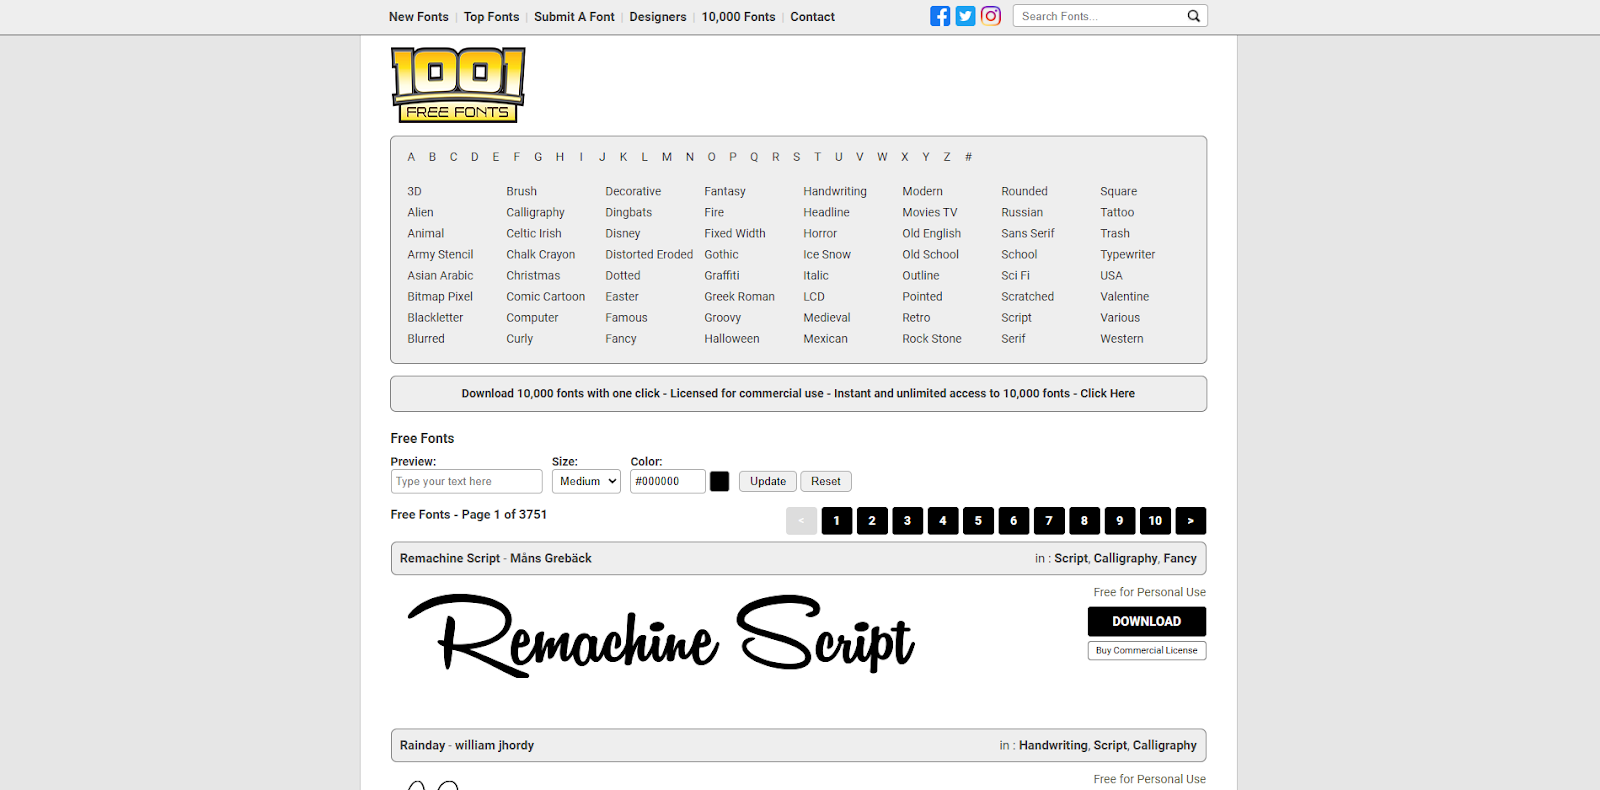Open the Bitmap Pixel category
1600x790 pixels.
click(440, 296)
